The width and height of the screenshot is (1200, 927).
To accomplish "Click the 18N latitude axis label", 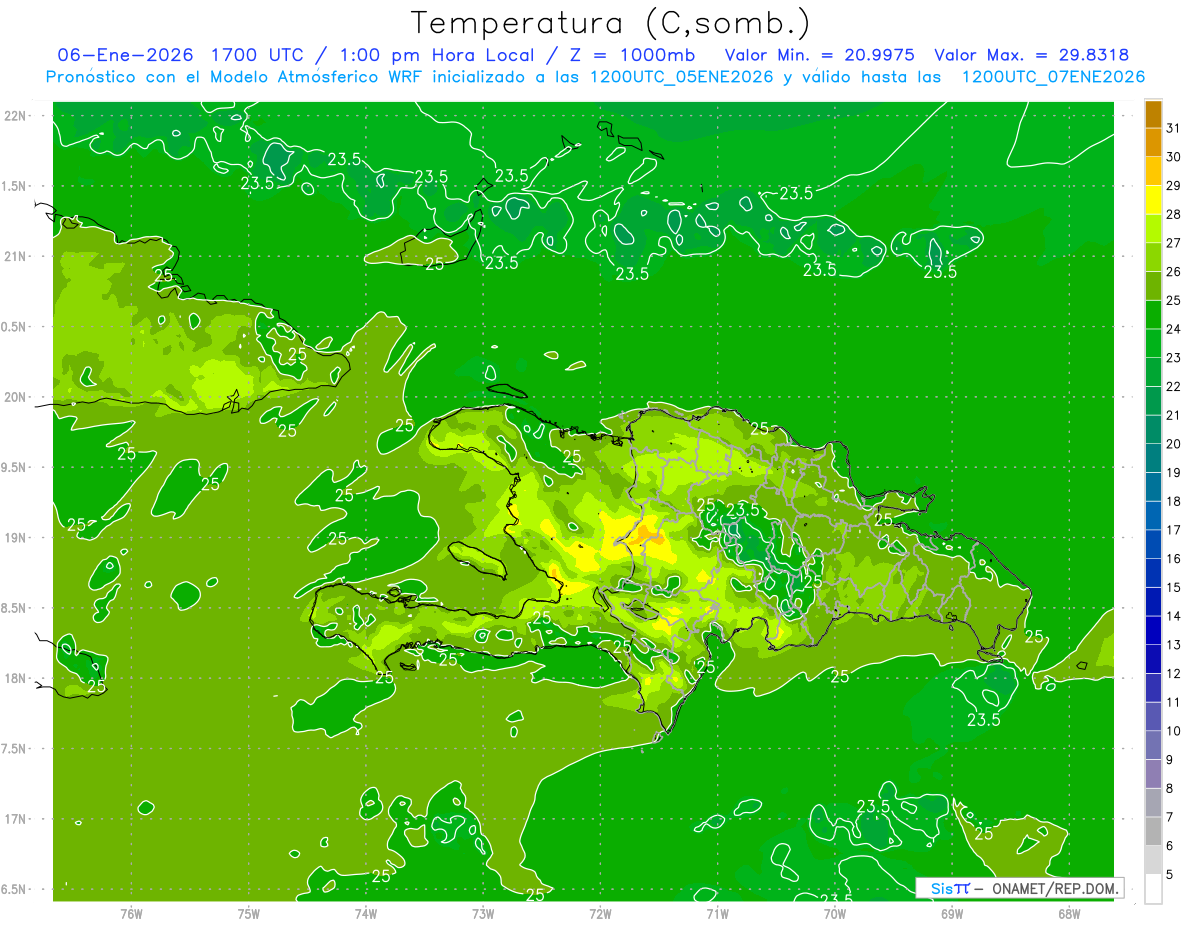I will click(15, 678).
